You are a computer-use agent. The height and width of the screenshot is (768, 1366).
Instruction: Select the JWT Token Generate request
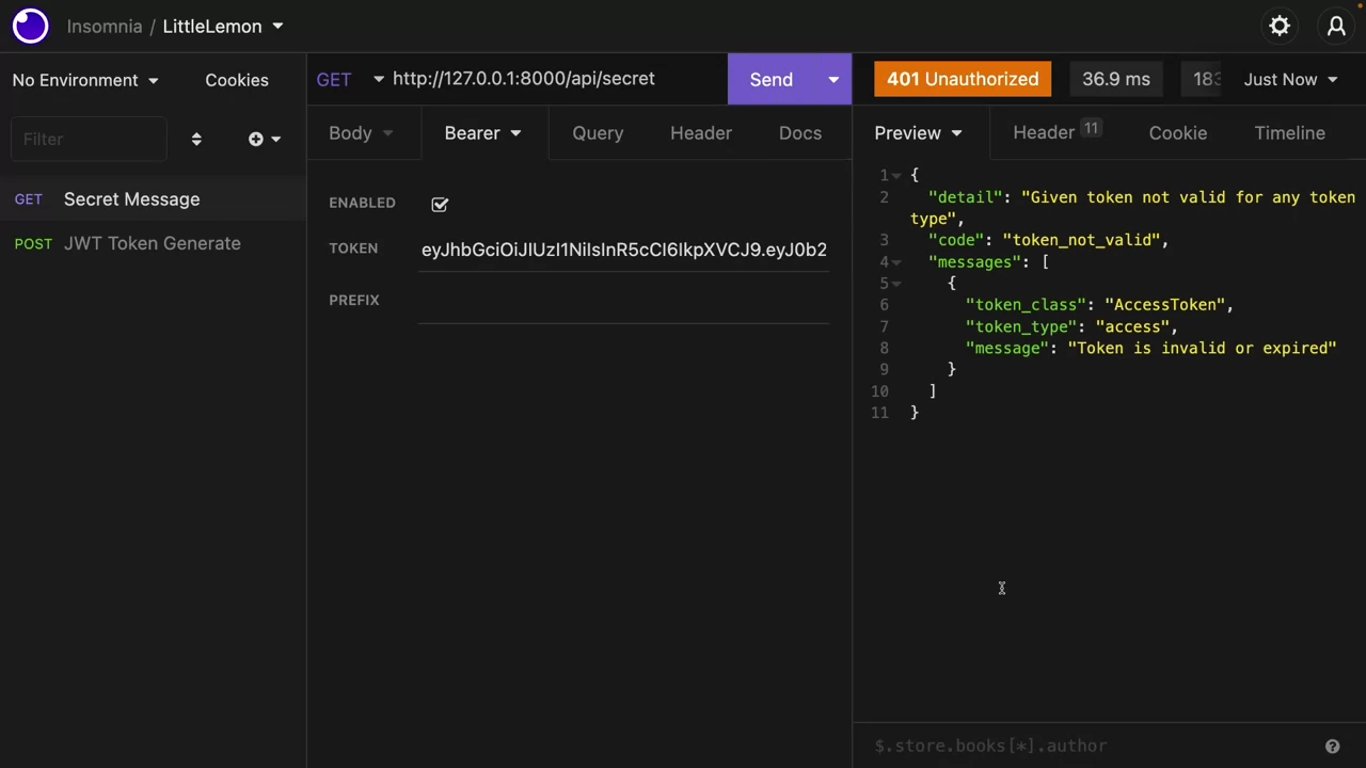152,243
